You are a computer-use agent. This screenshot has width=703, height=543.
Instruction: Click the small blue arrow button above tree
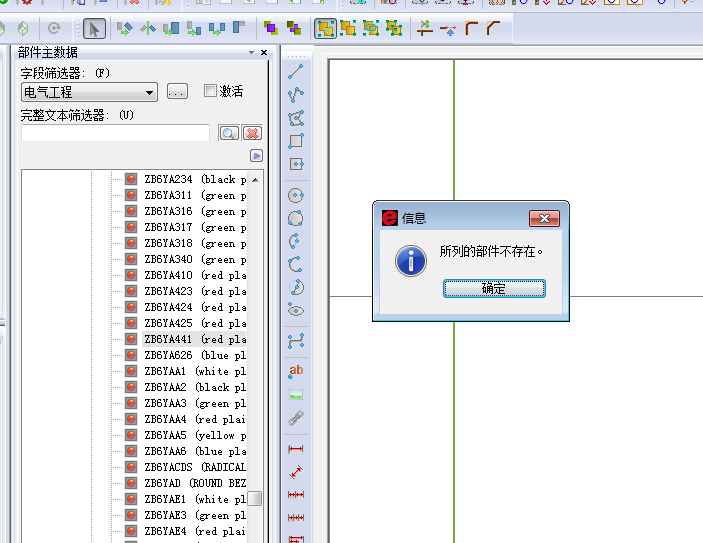pos(256,156)
